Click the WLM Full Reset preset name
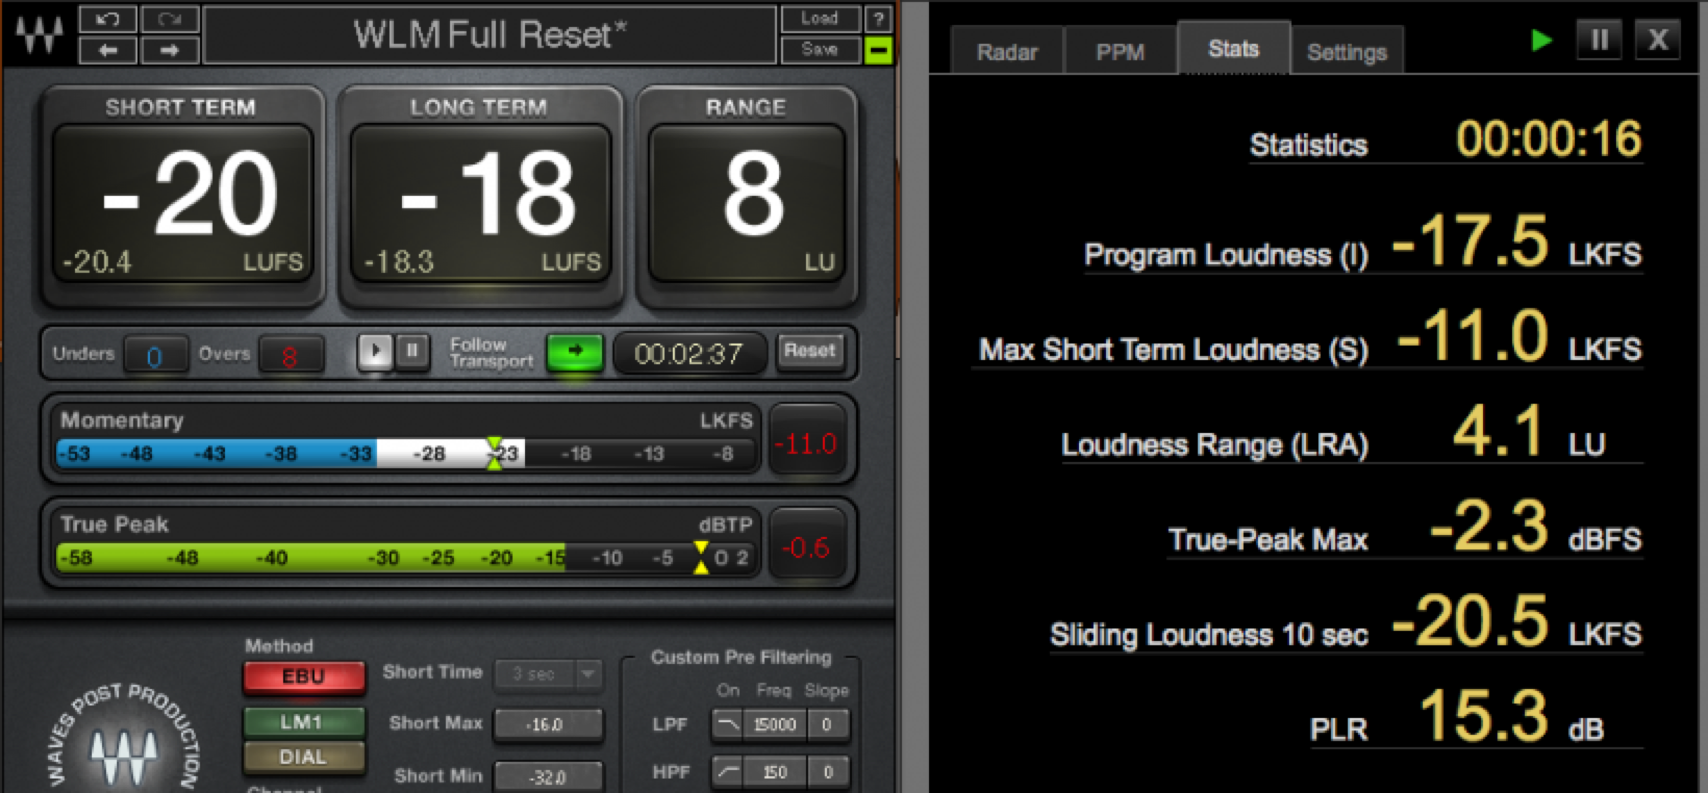The width and height of the screenshot is (1708, 793). 490,35
